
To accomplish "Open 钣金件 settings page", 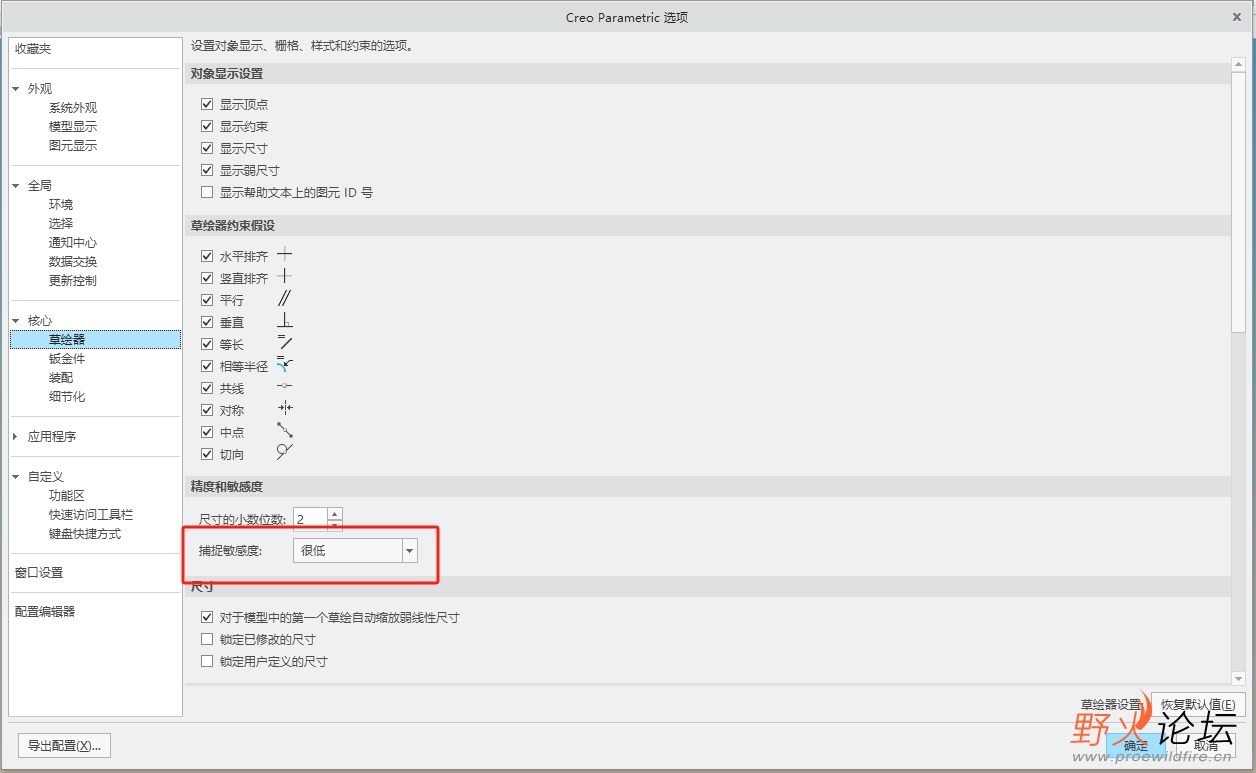I will [x=67, y=359].
